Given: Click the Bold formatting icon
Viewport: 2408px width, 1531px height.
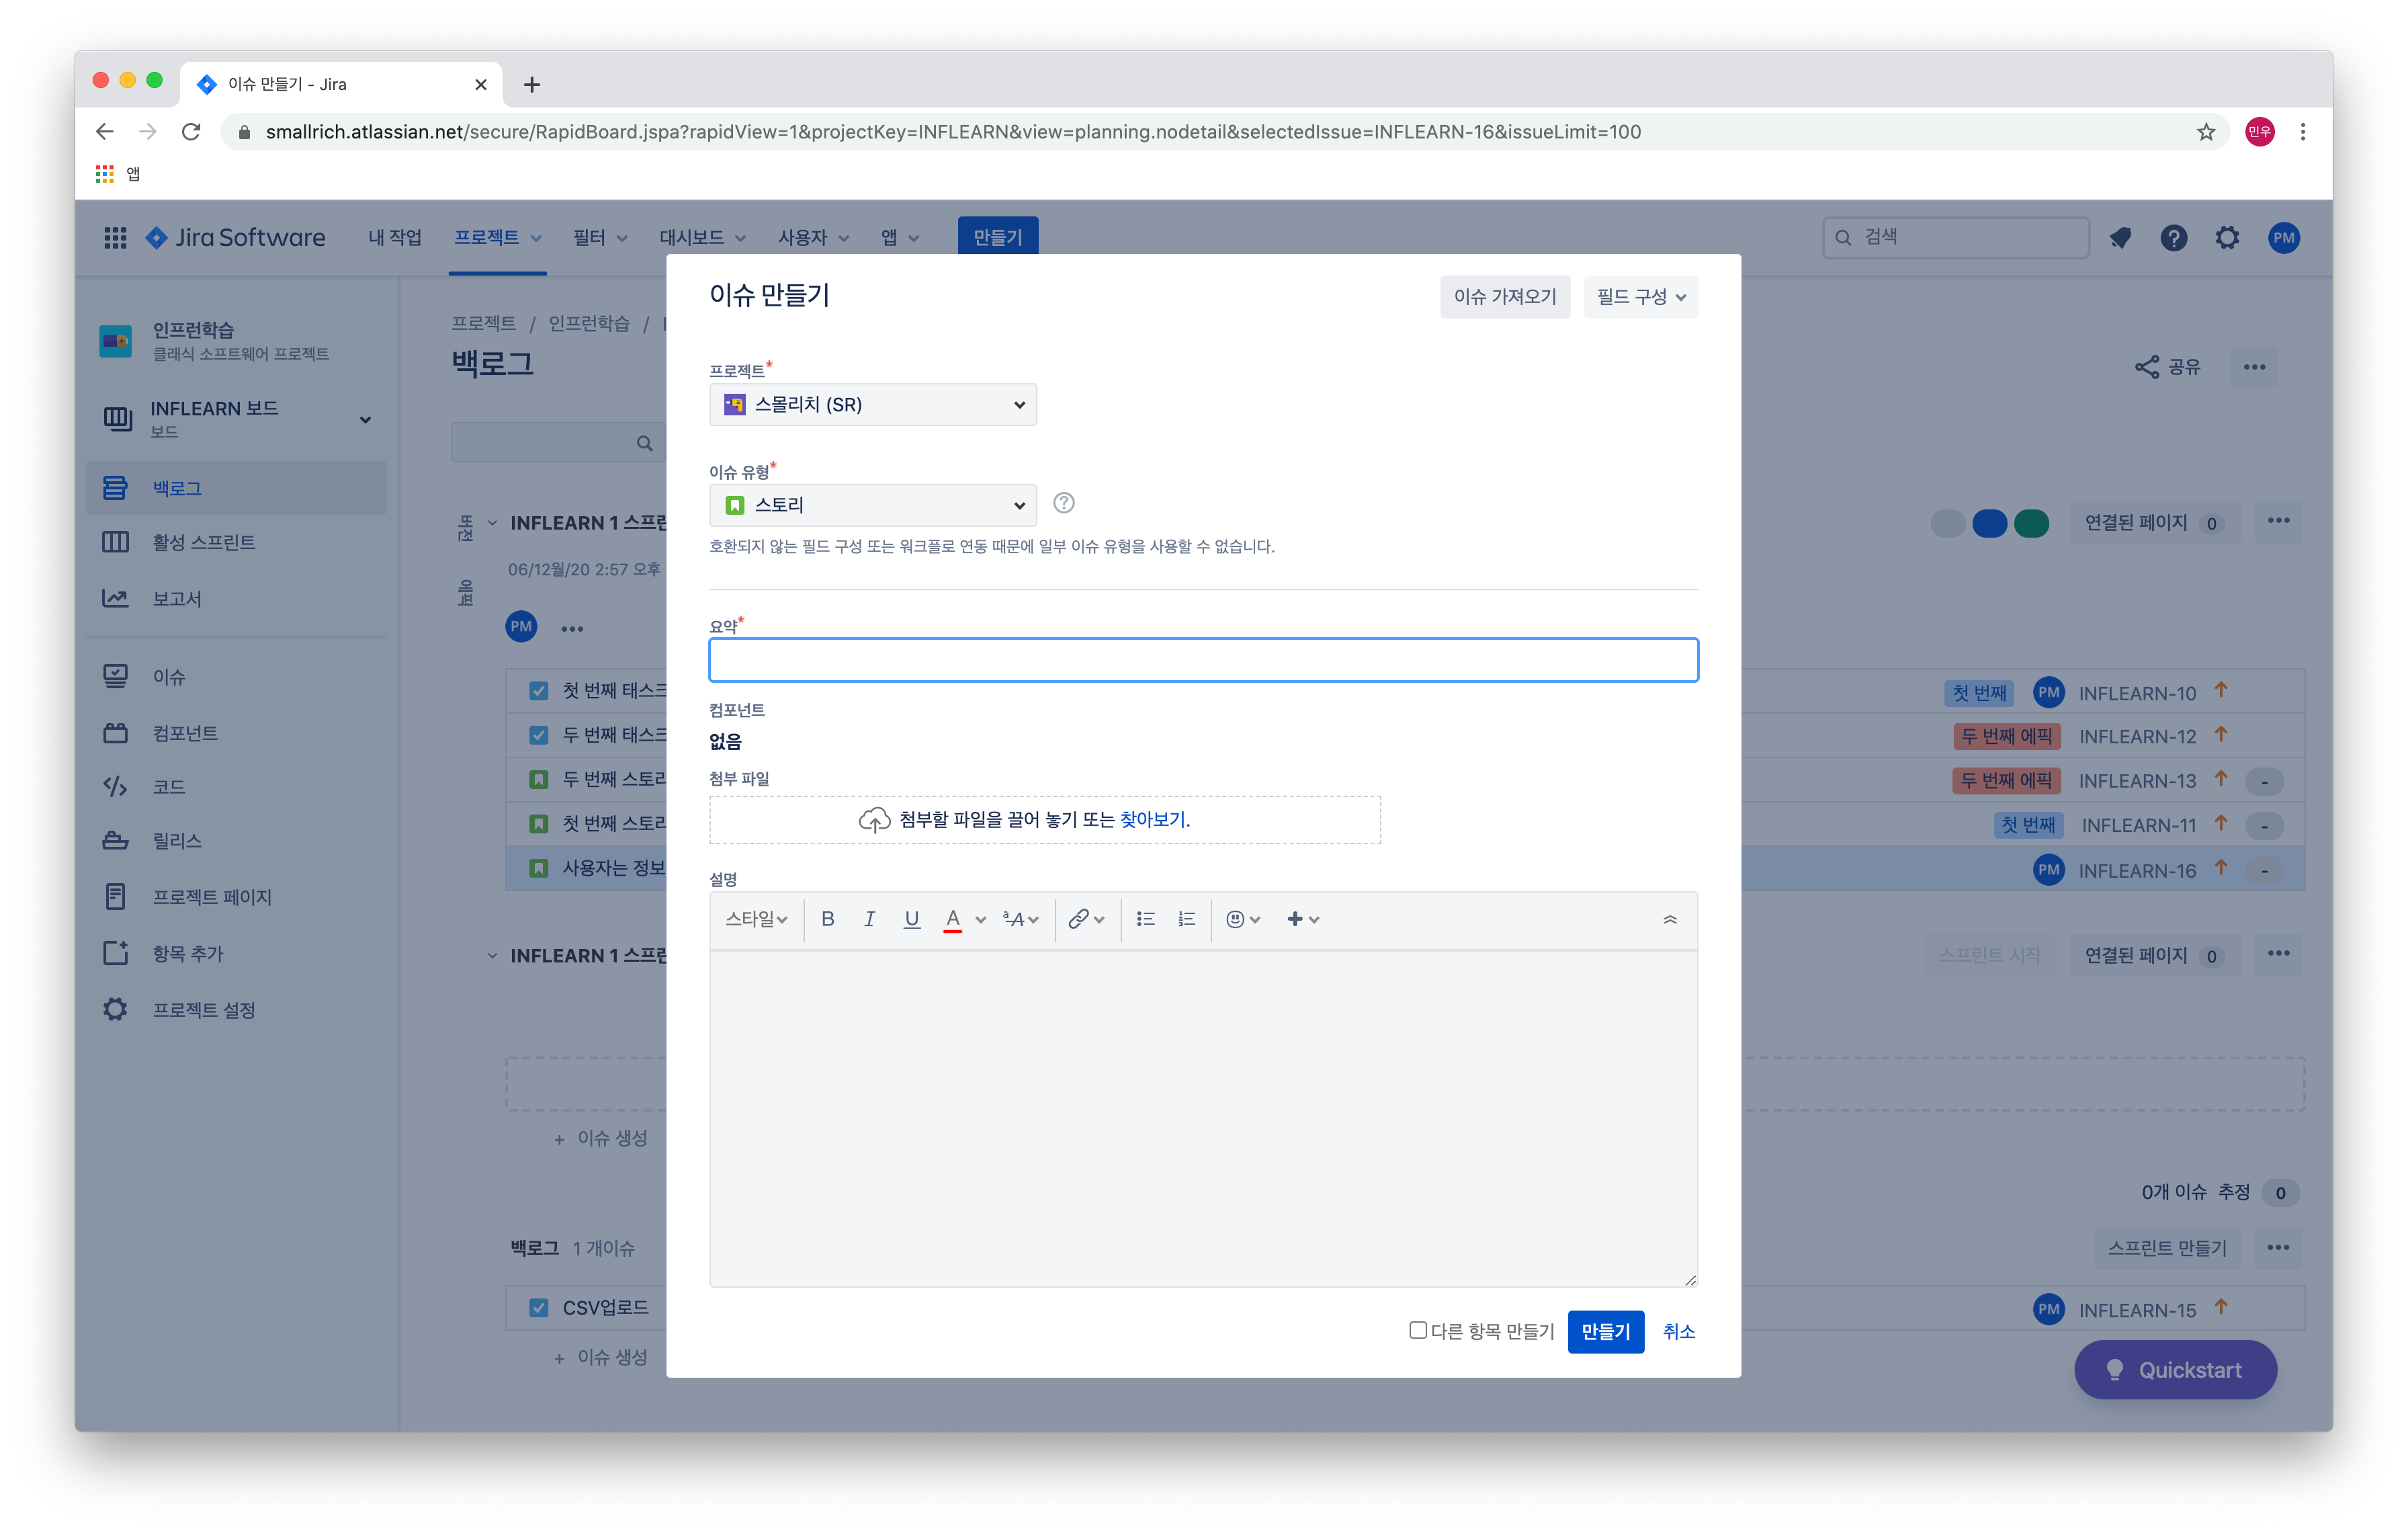Looking at the screenshot, I should (x=827, y=919).
